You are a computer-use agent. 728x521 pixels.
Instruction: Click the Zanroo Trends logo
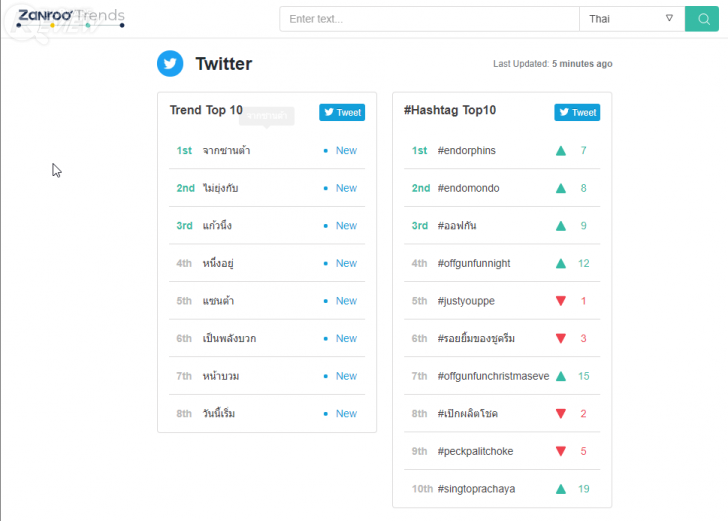(x=70, y=16)
